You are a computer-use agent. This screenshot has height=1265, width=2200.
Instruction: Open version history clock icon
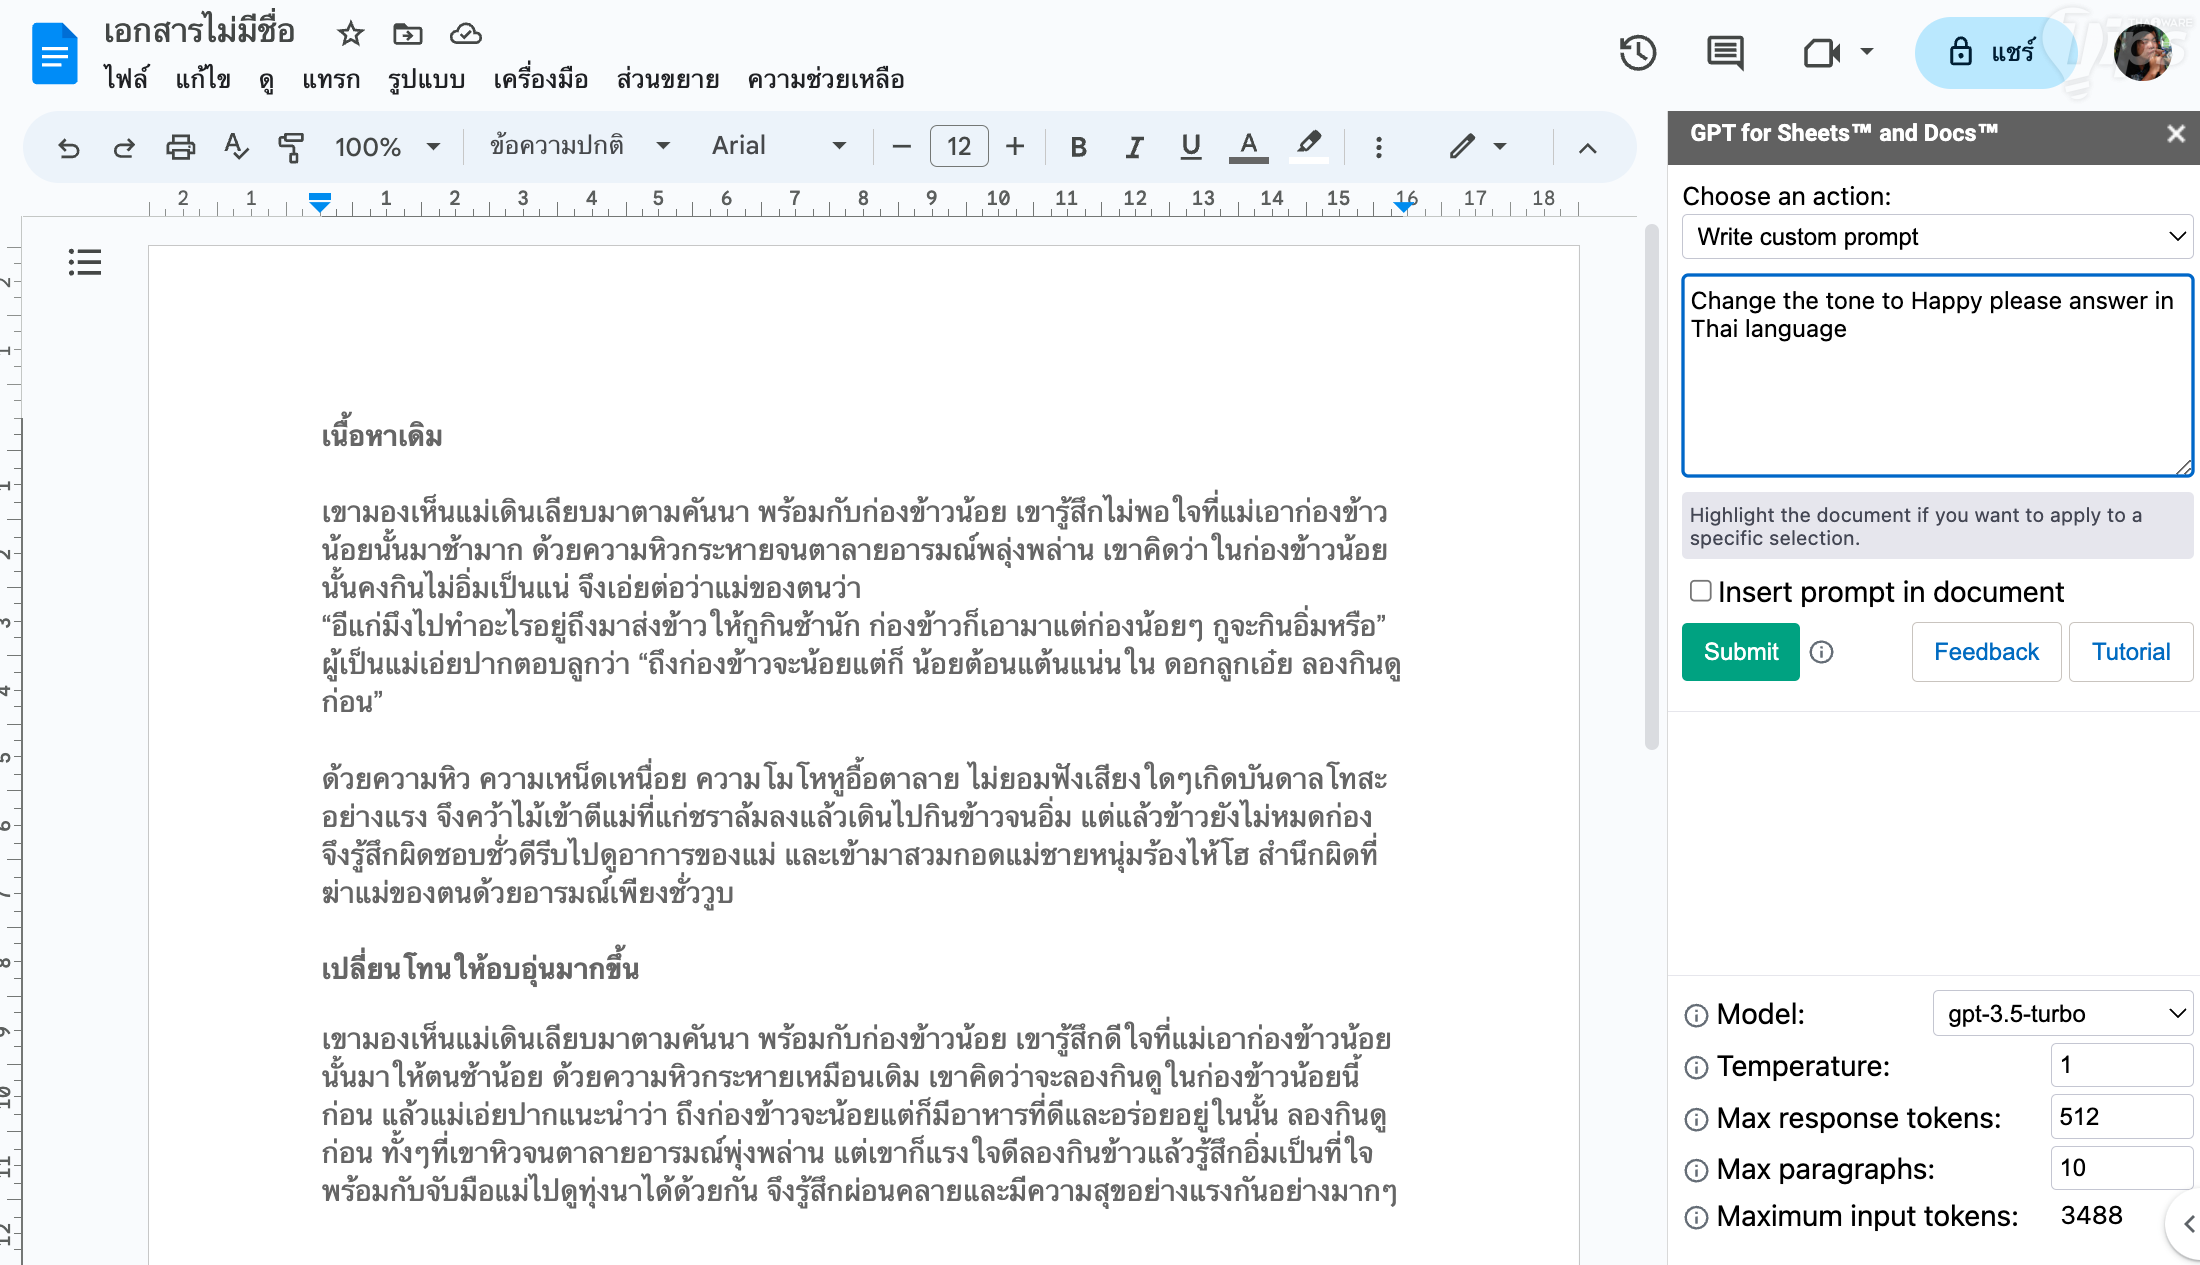coord(1637,53)
